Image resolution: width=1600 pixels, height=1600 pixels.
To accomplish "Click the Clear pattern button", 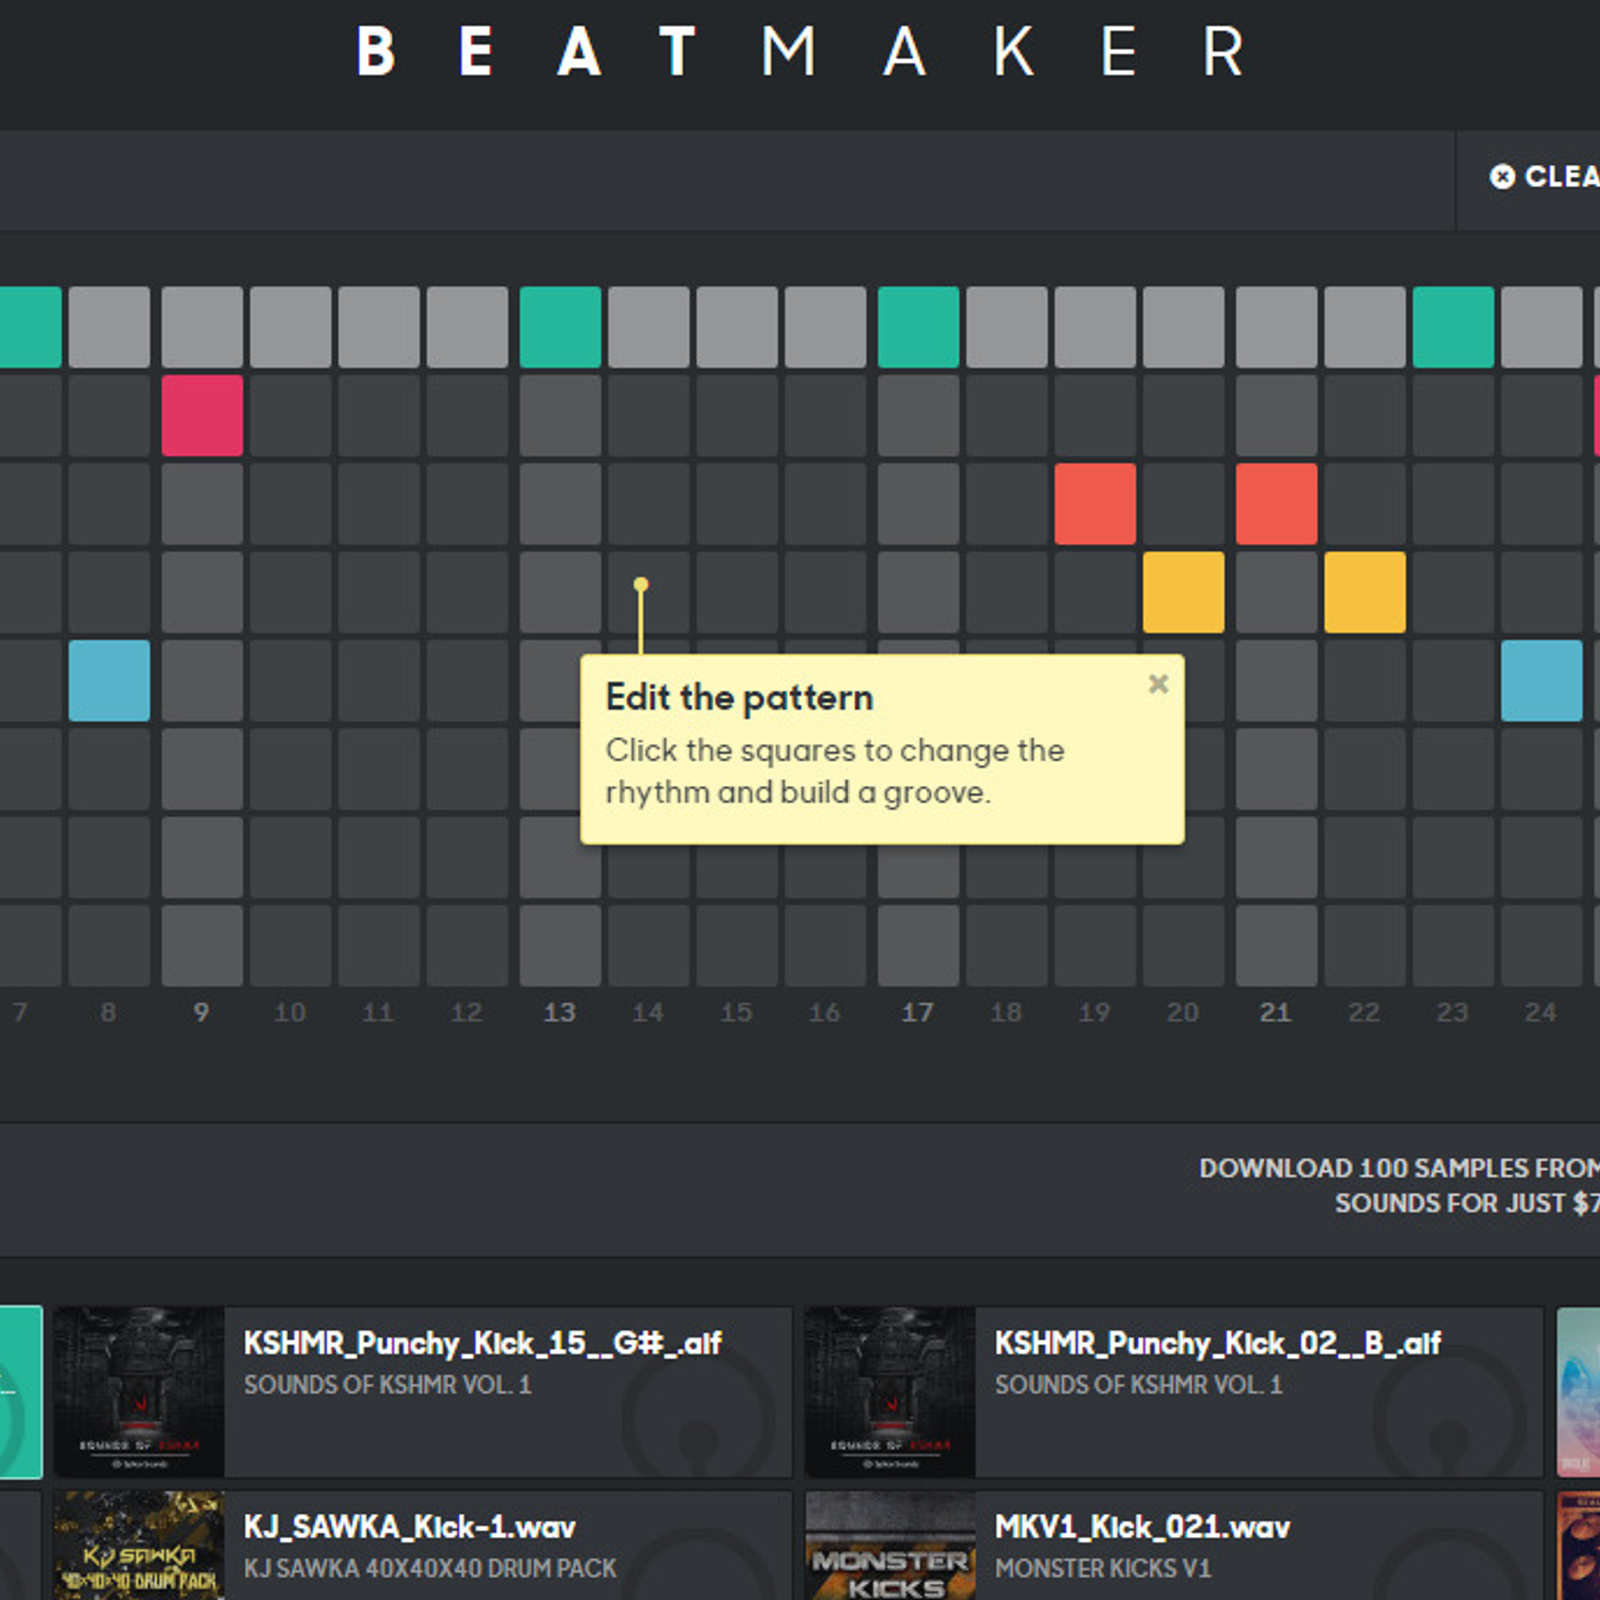I will [1544, 177].
